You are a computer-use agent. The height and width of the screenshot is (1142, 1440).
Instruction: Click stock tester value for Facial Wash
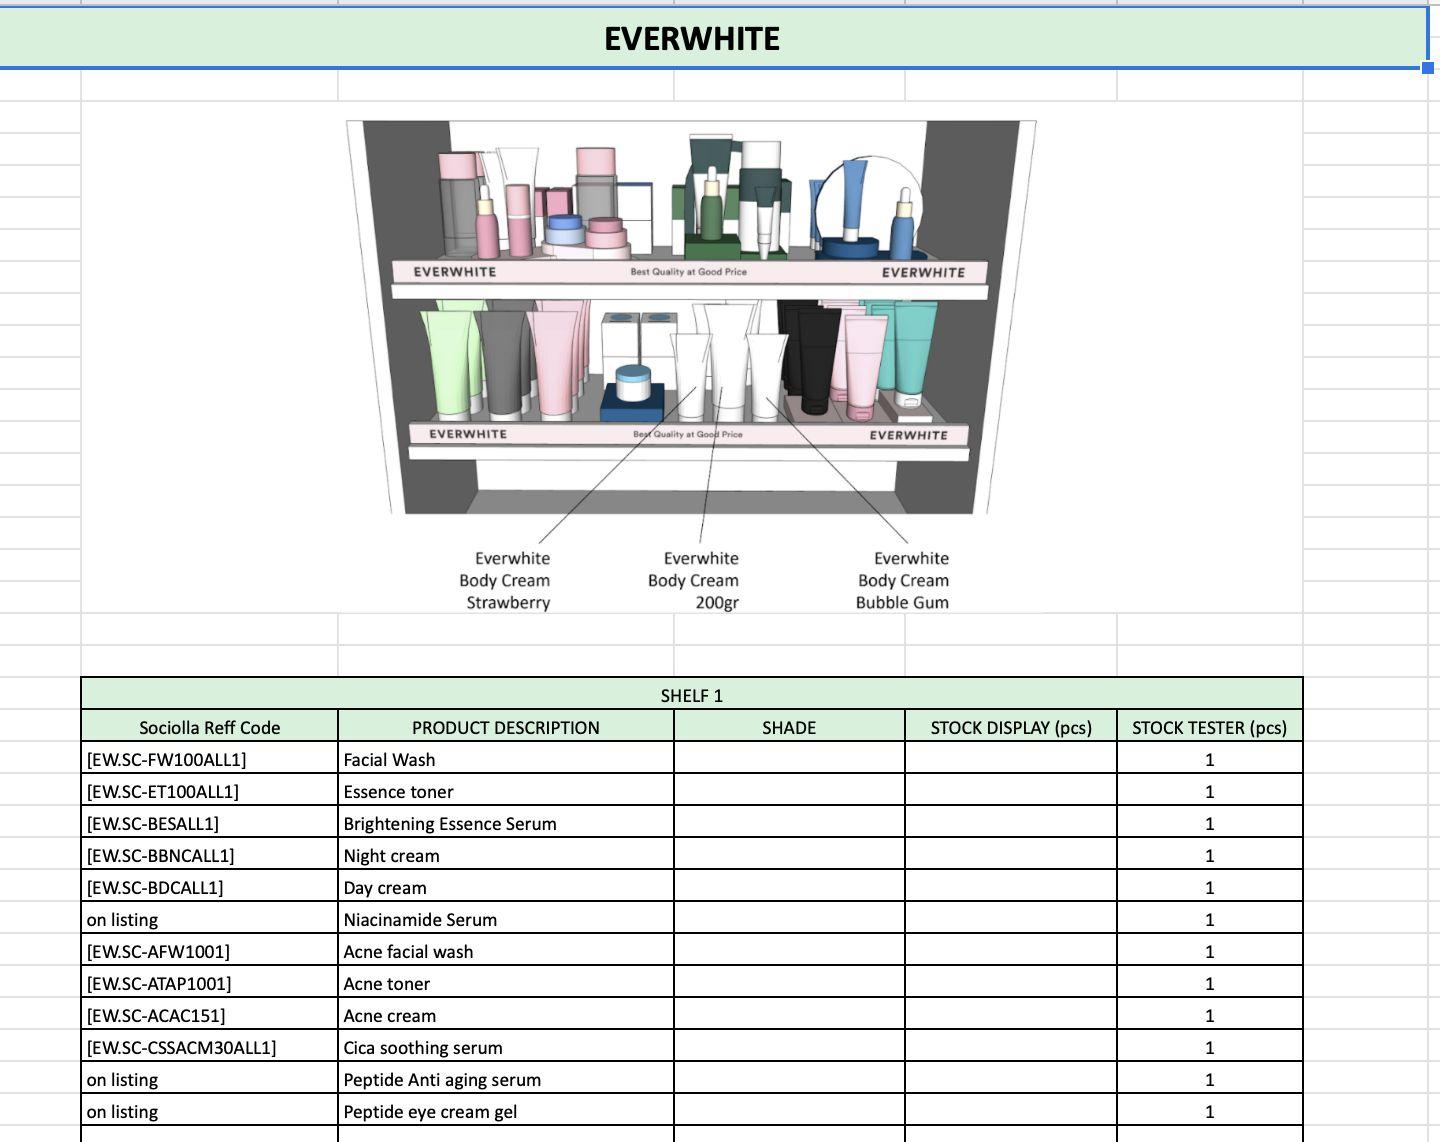click(x=1210, y=759)
